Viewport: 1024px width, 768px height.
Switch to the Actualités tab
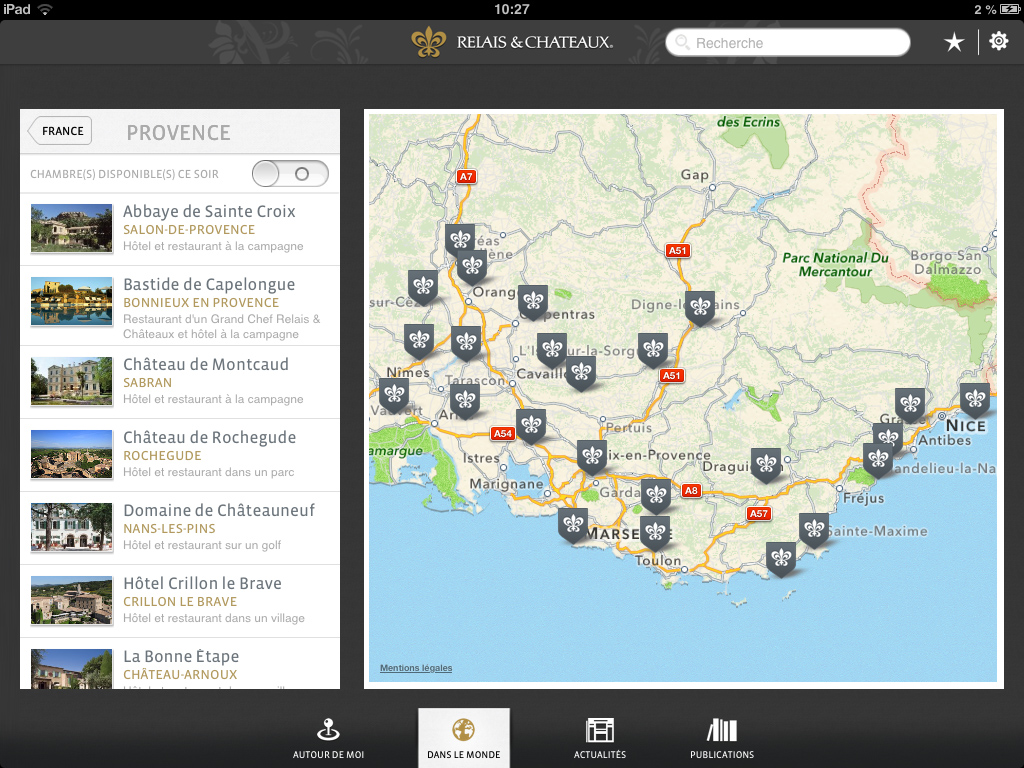(x=600, y=738)
